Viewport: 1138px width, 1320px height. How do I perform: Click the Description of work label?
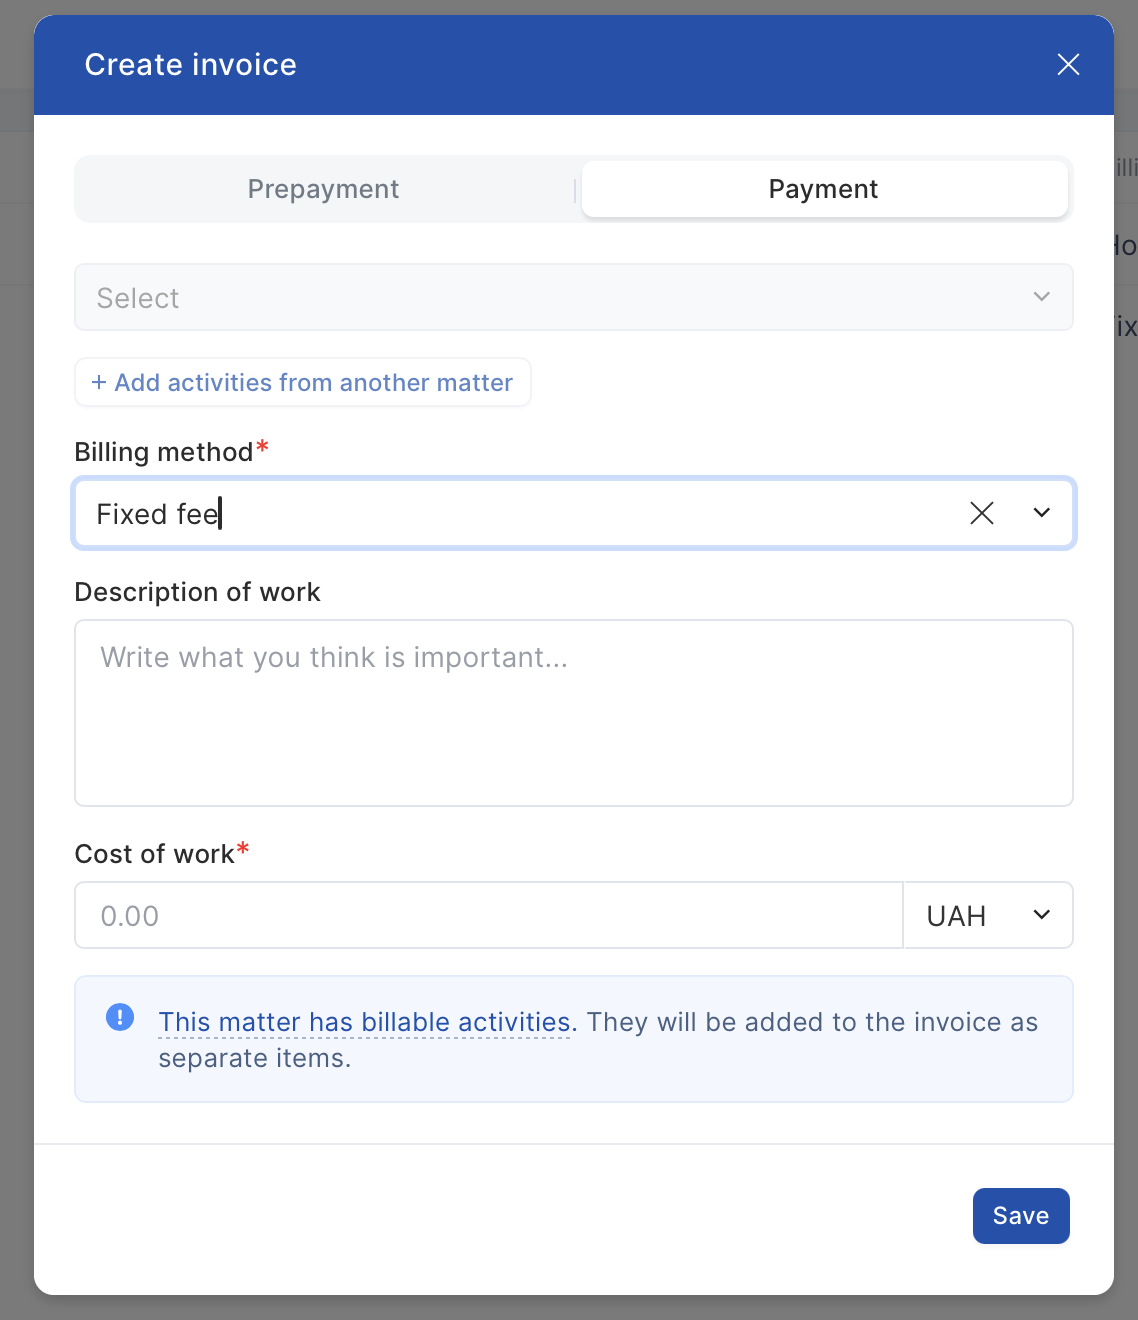point(197,592)
